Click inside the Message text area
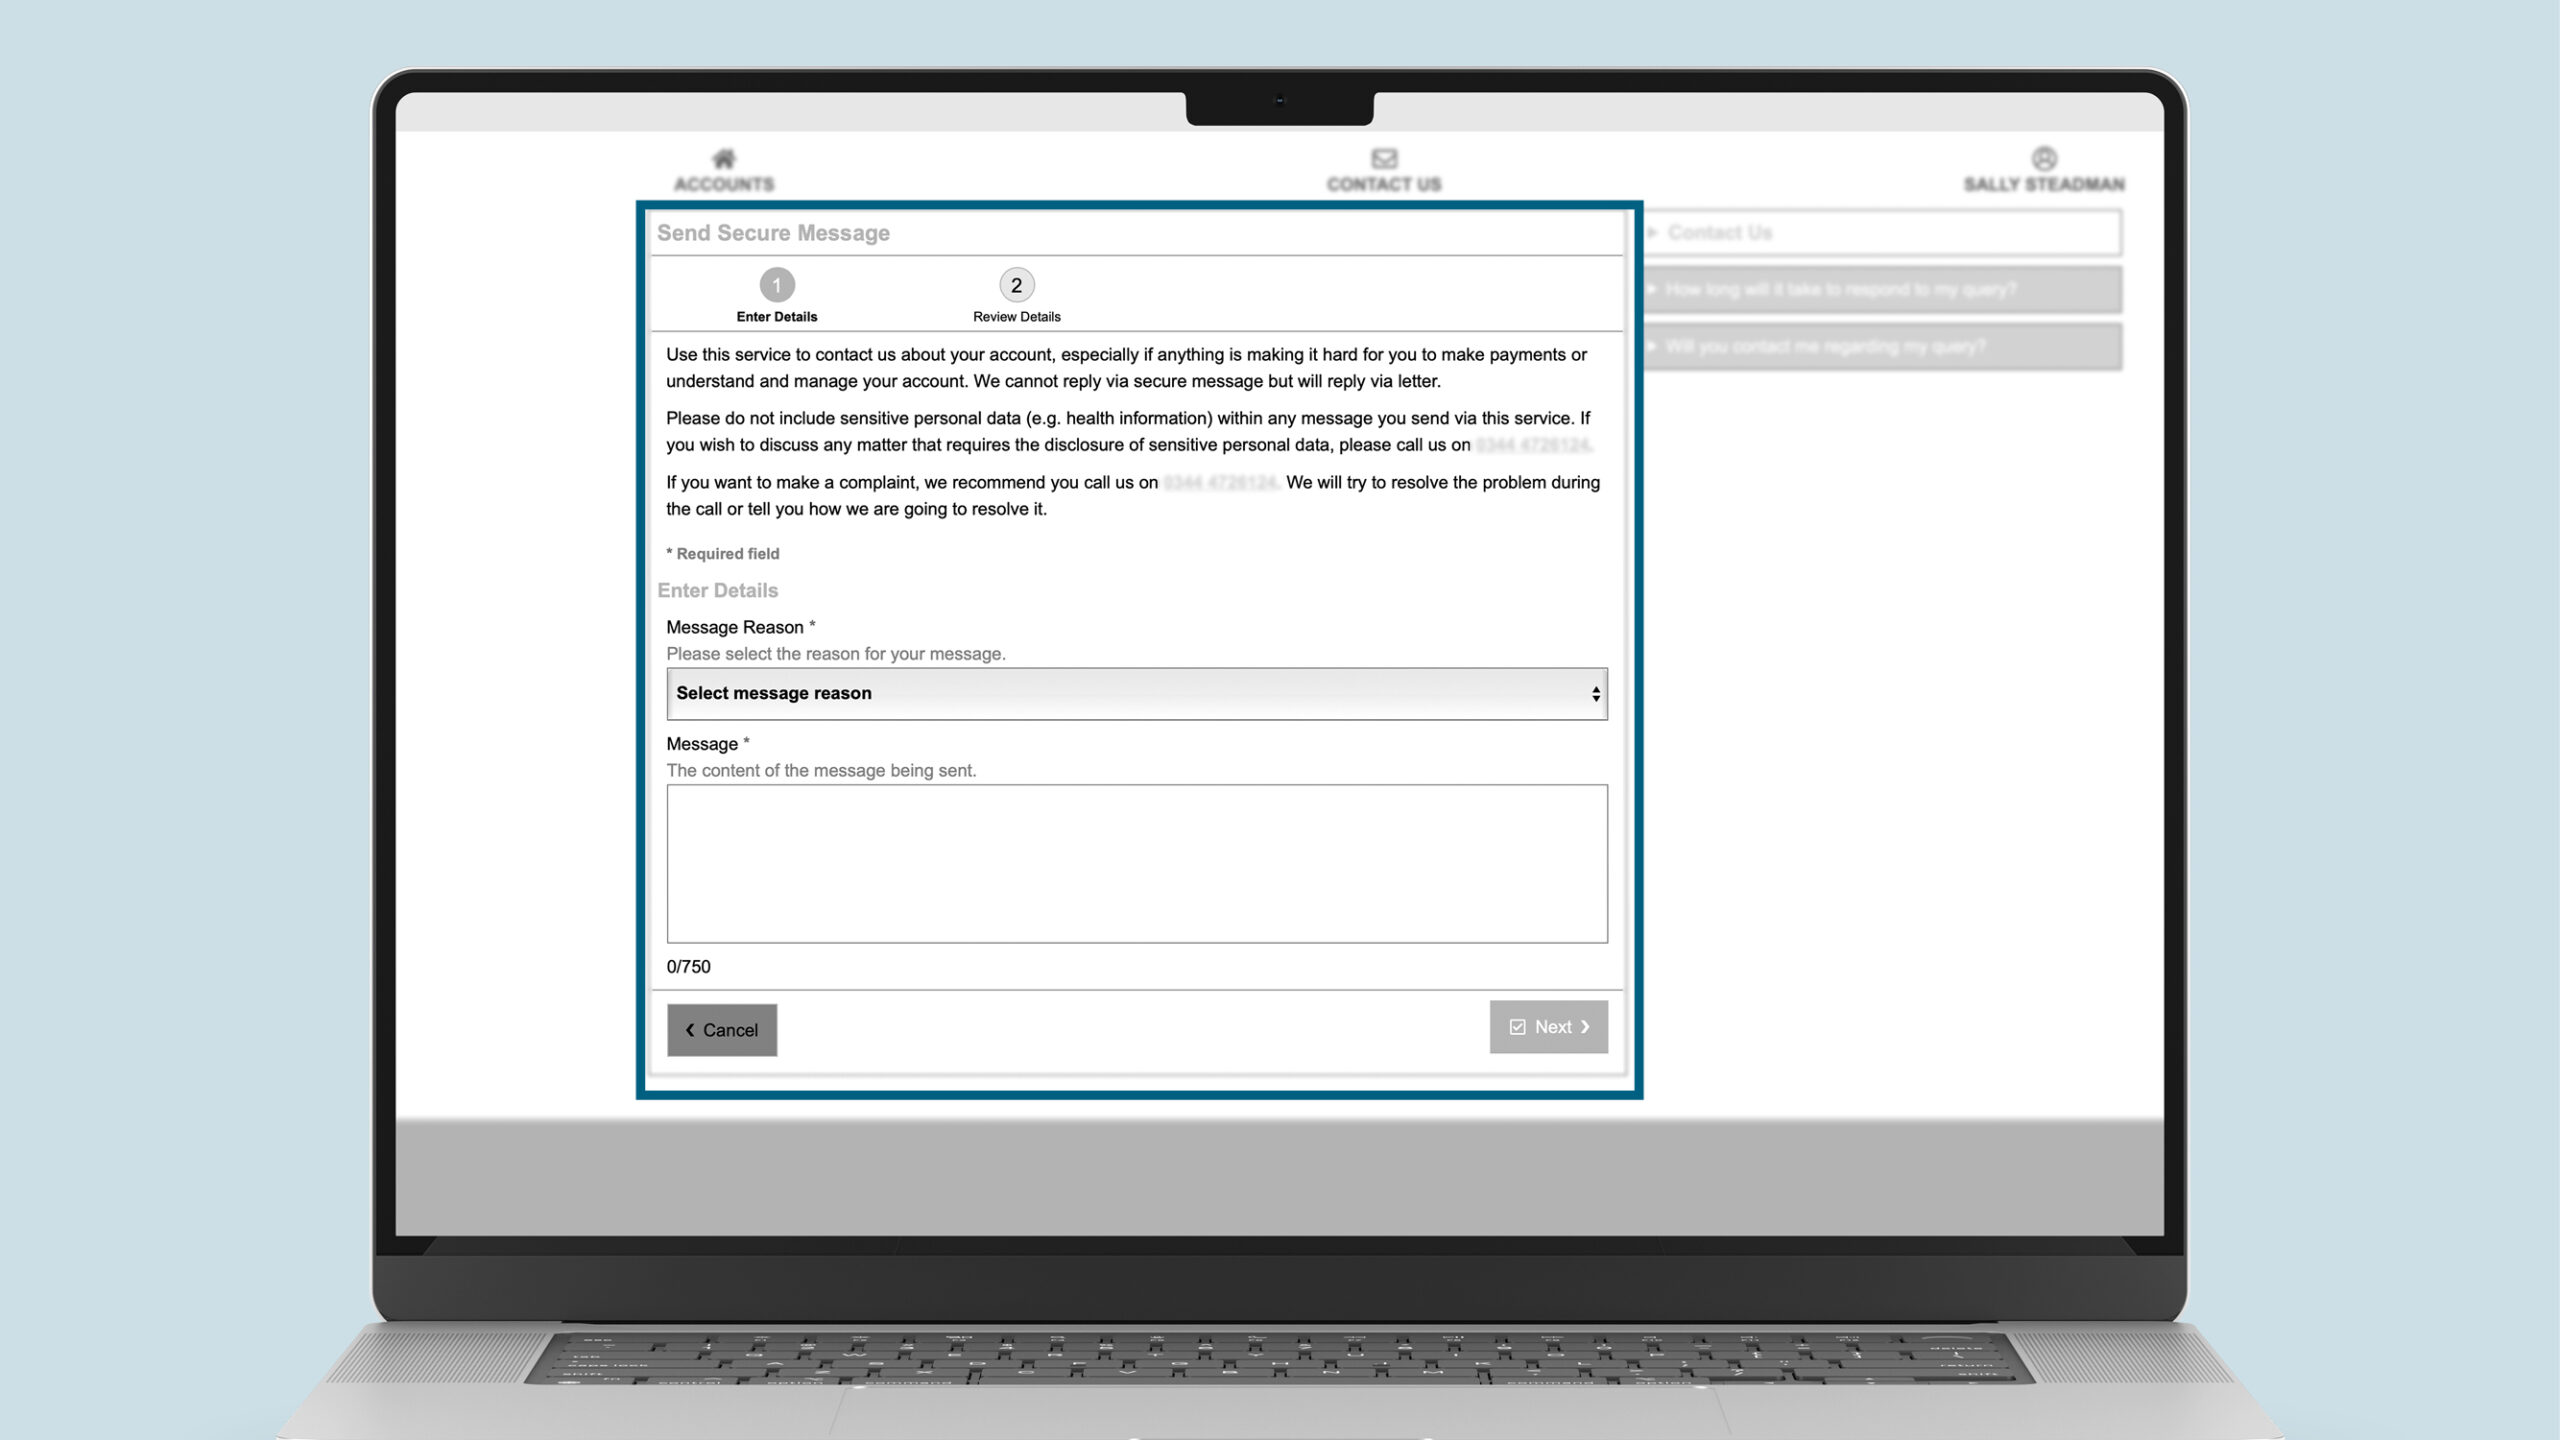This screenshot has height=1440, width=2560. point(1136,863)
